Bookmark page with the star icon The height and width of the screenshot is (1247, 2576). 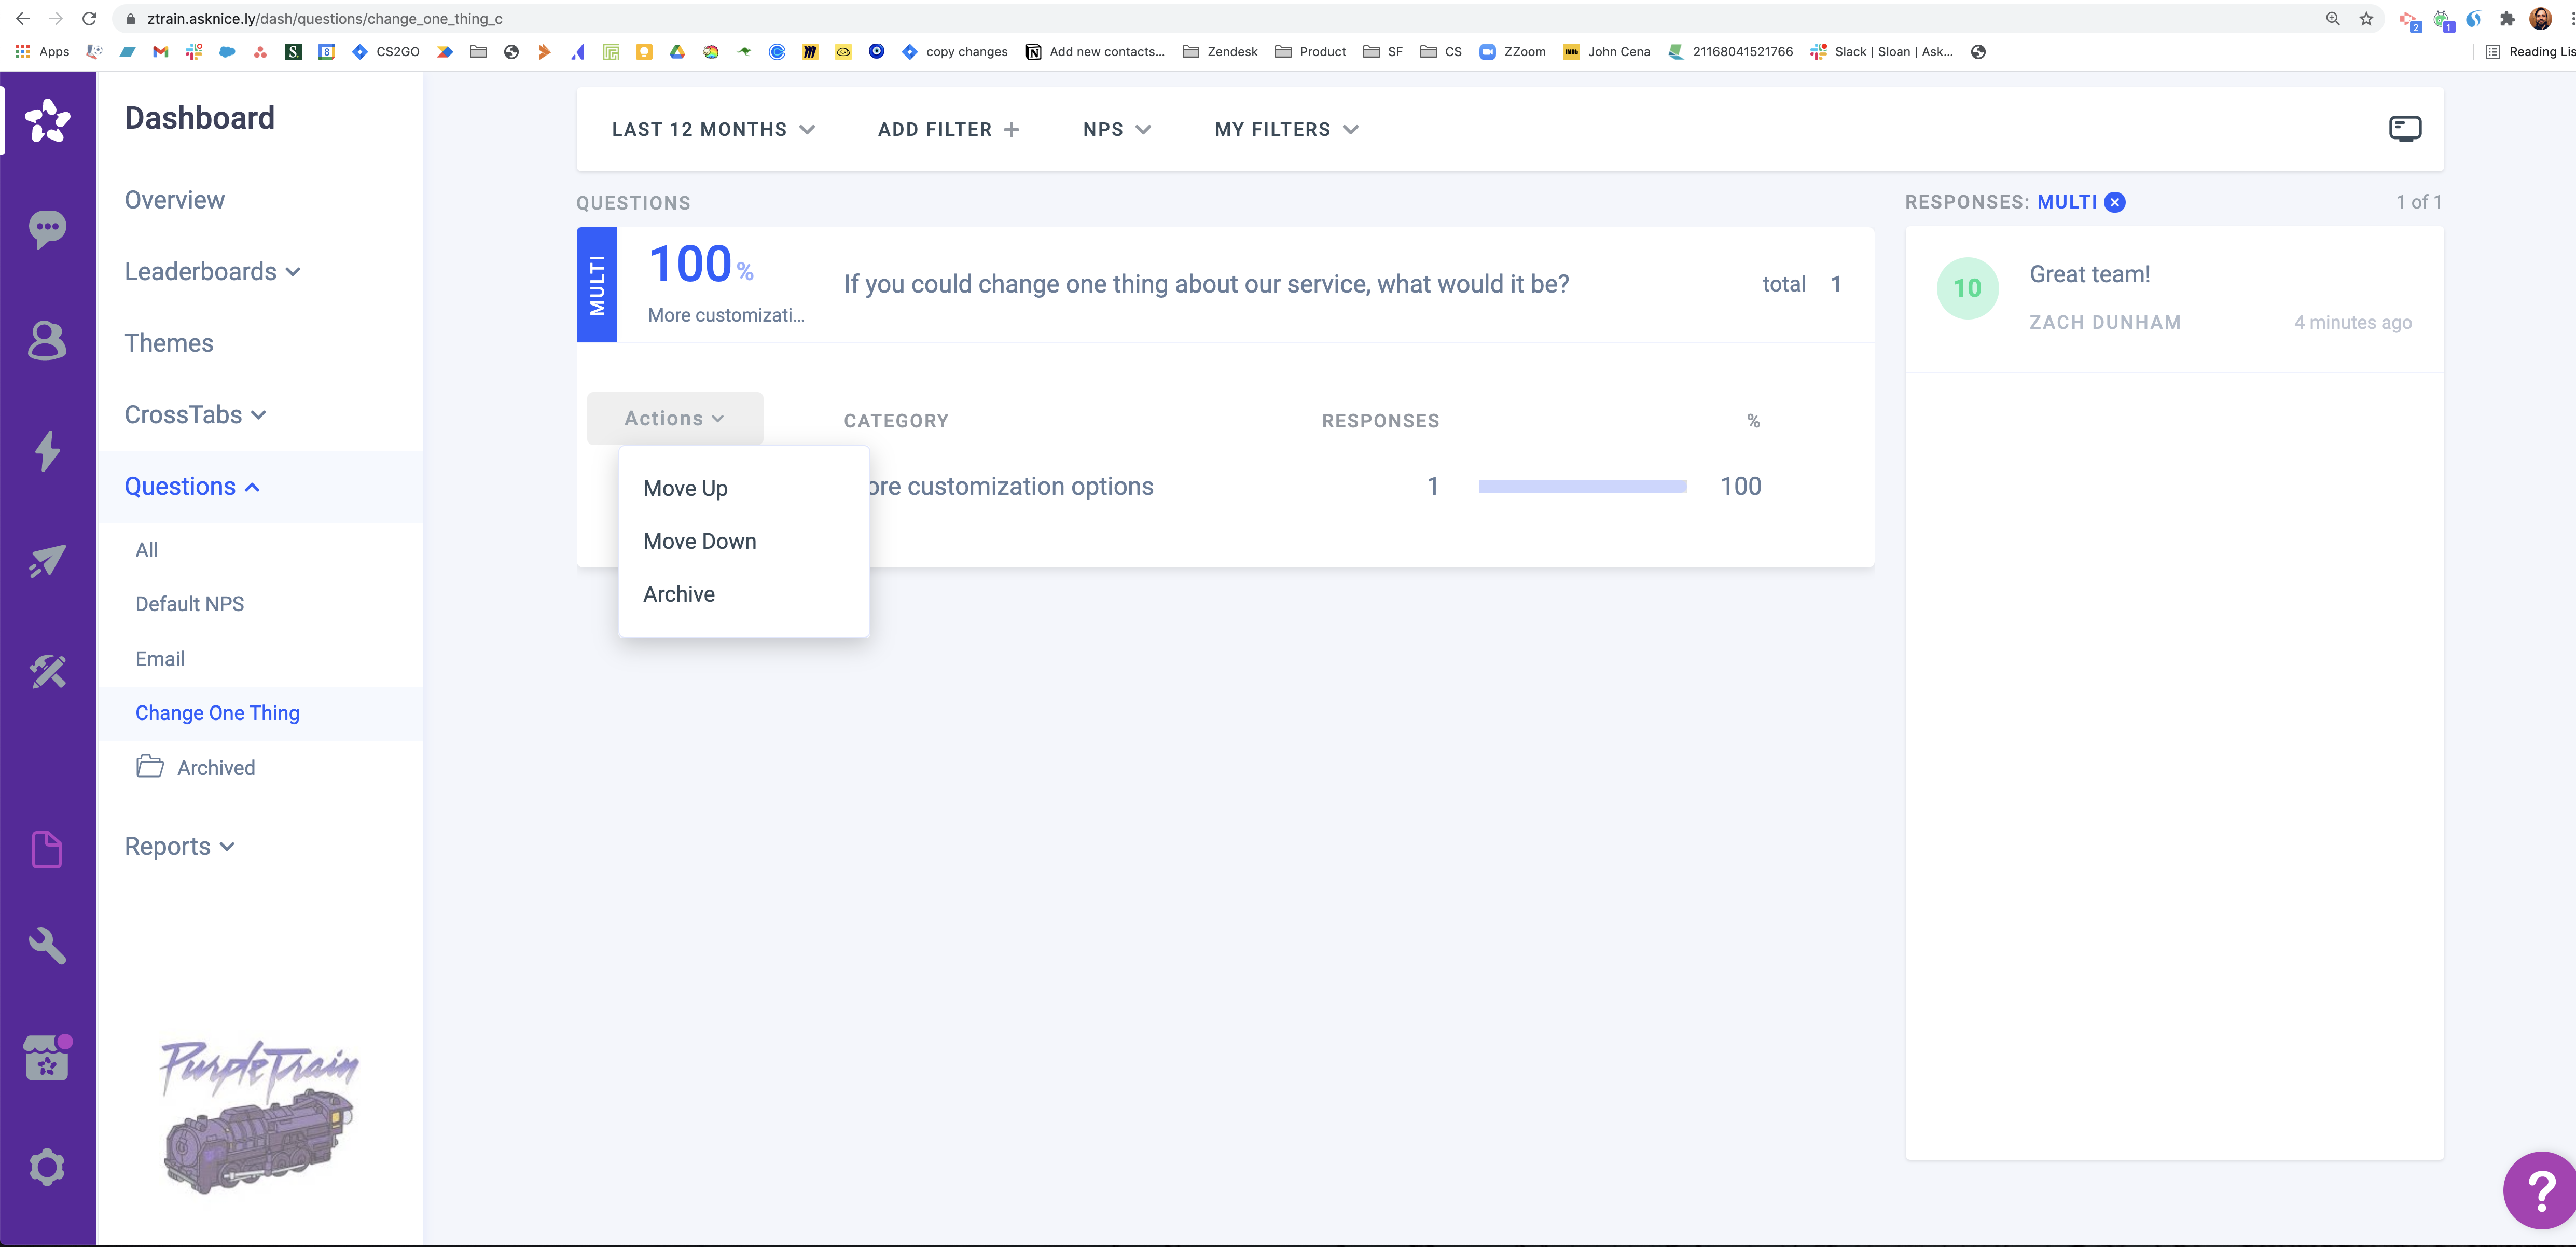point(2366,19)
